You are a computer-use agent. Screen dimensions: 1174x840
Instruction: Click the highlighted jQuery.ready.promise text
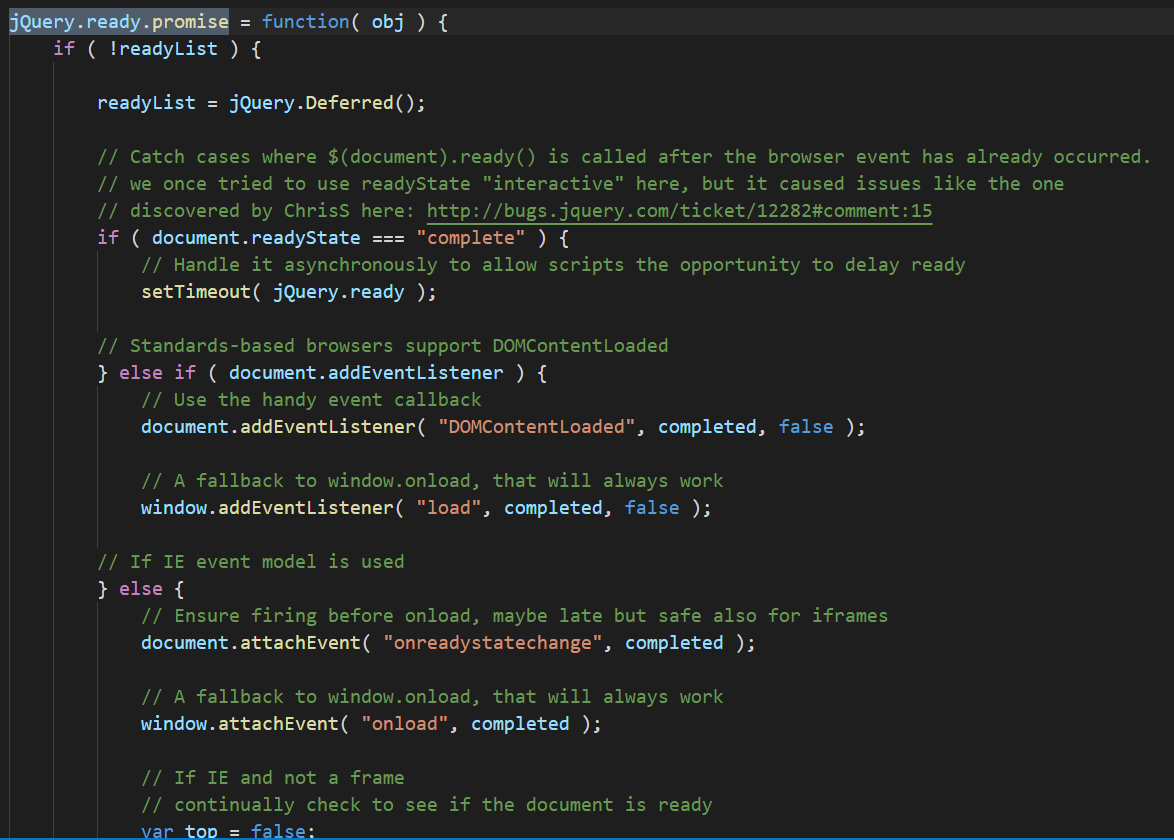click(x=119, y=22)
